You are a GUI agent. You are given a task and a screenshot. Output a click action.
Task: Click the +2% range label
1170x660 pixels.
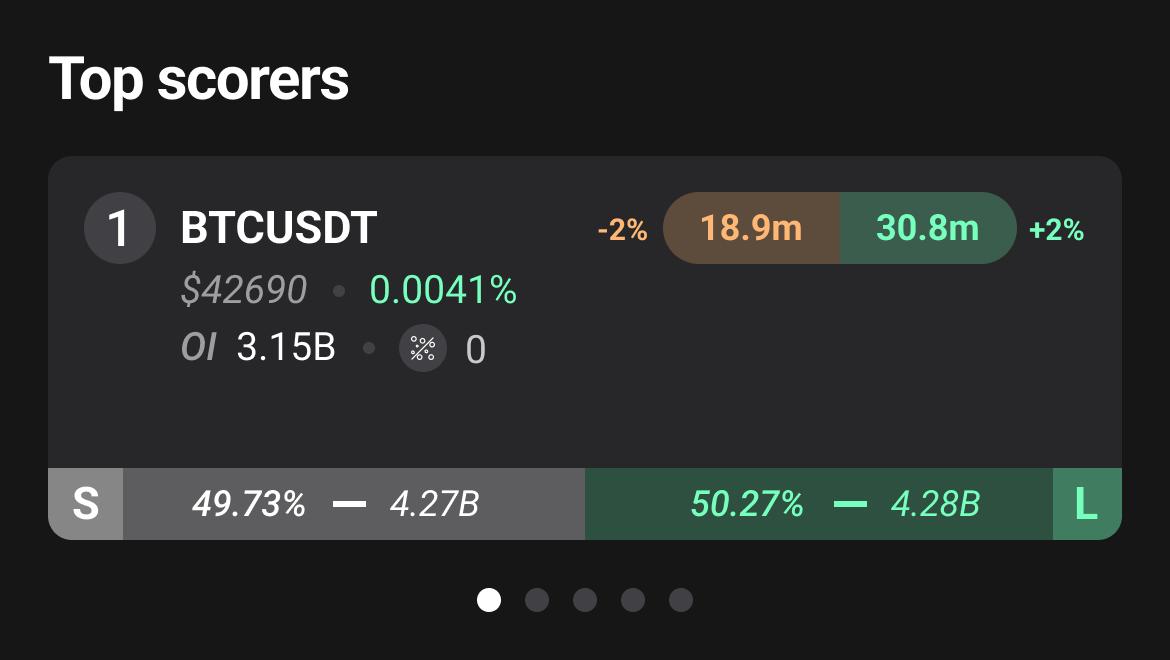(x=1056, y=230)
